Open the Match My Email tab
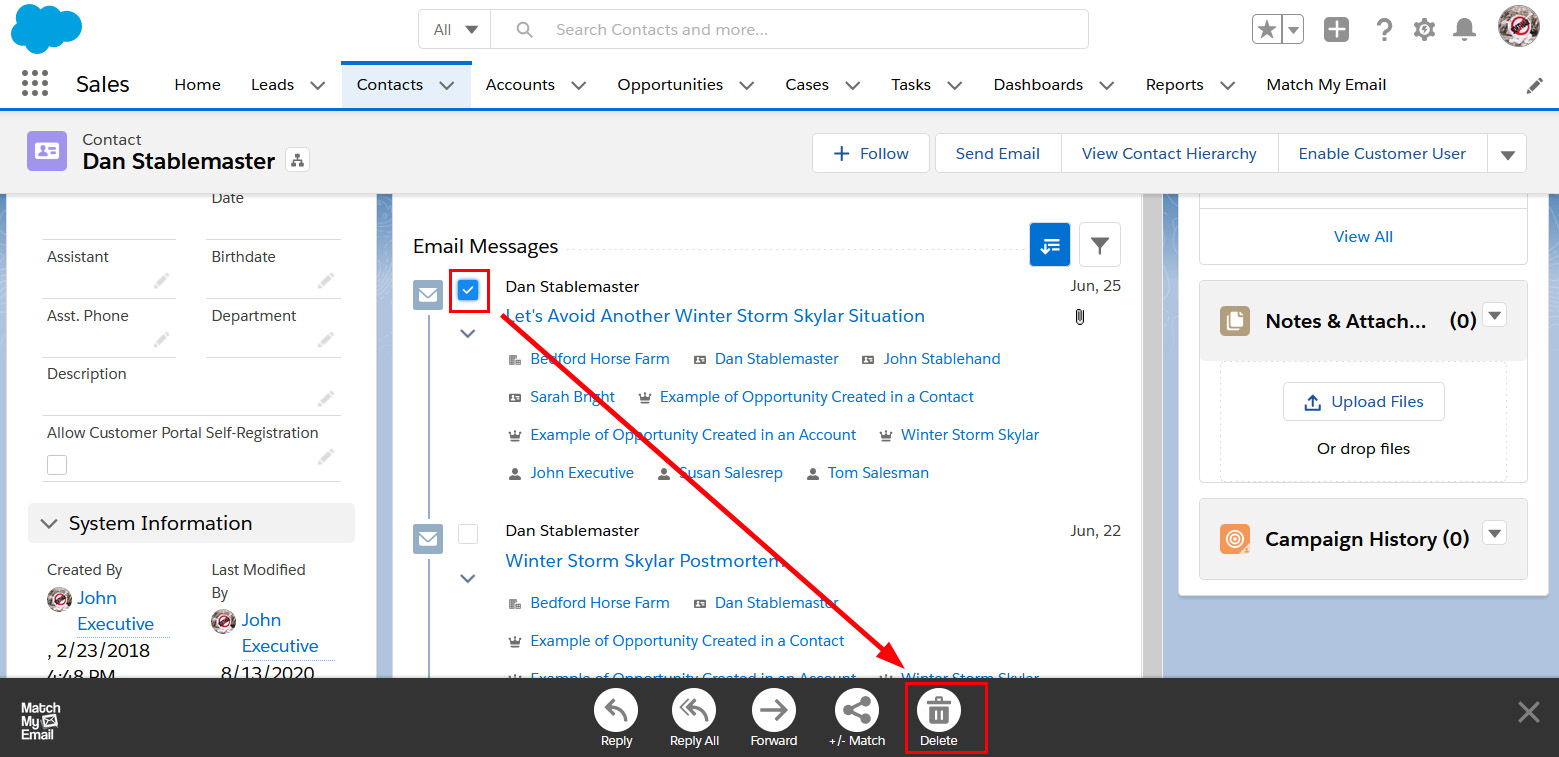The height and width of the screenshot is (757, 1559). pos(1325,85)
